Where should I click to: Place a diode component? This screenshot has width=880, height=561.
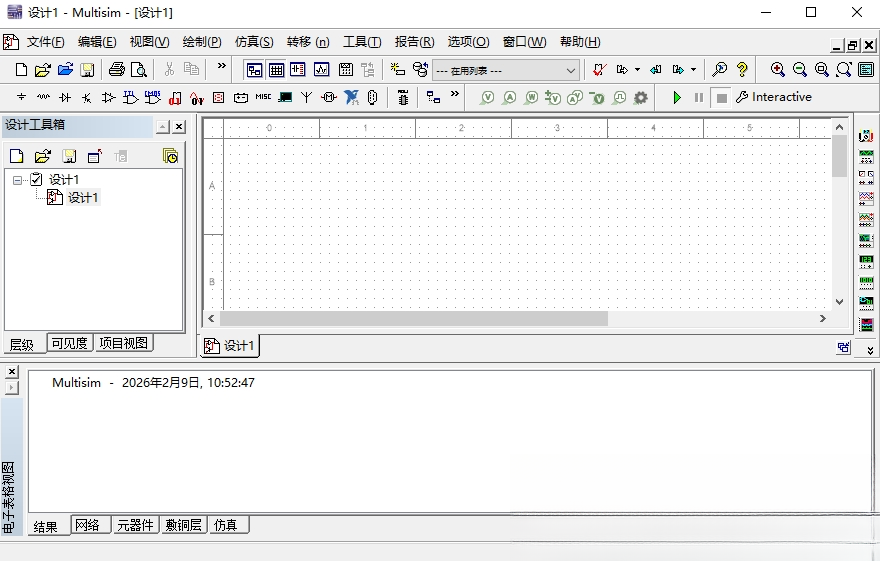pyautogui.click(x=65, y=98)
